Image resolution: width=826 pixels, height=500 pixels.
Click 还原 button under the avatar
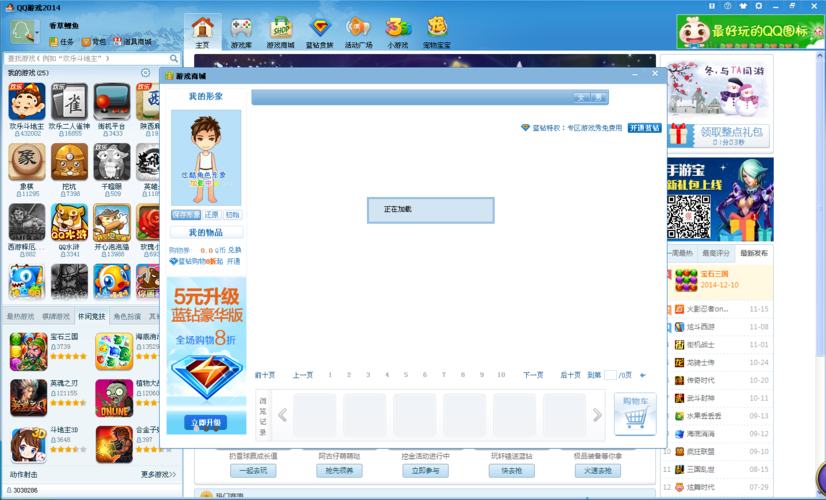click(211, 214)
